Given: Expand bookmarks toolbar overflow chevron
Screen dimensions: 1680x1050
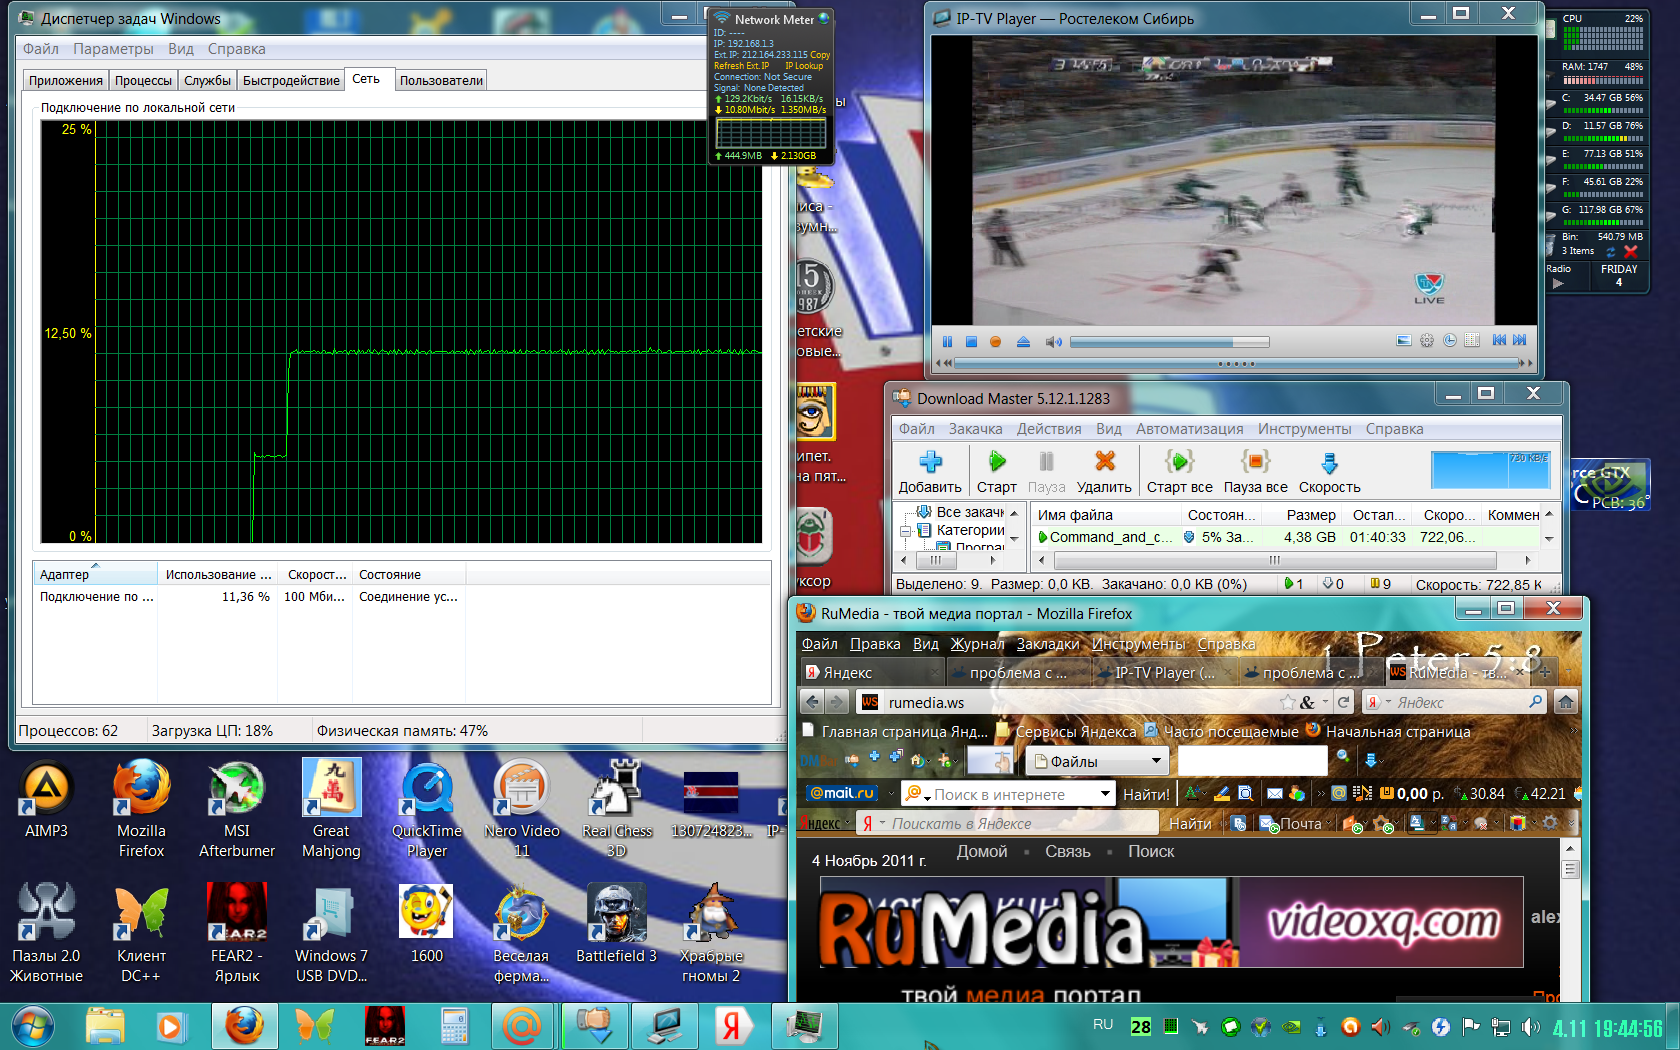Looking at the screenshot, I should point(1573,731).
